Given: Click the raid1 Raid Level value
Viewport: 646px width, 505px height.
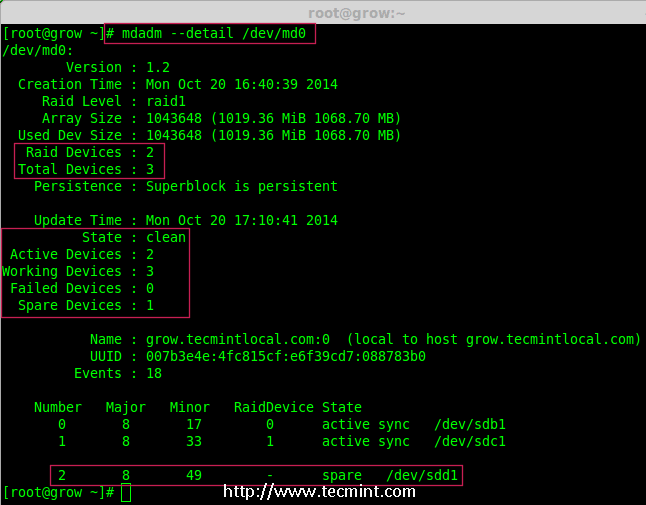Looking at the screenshot, I should 166,102.
